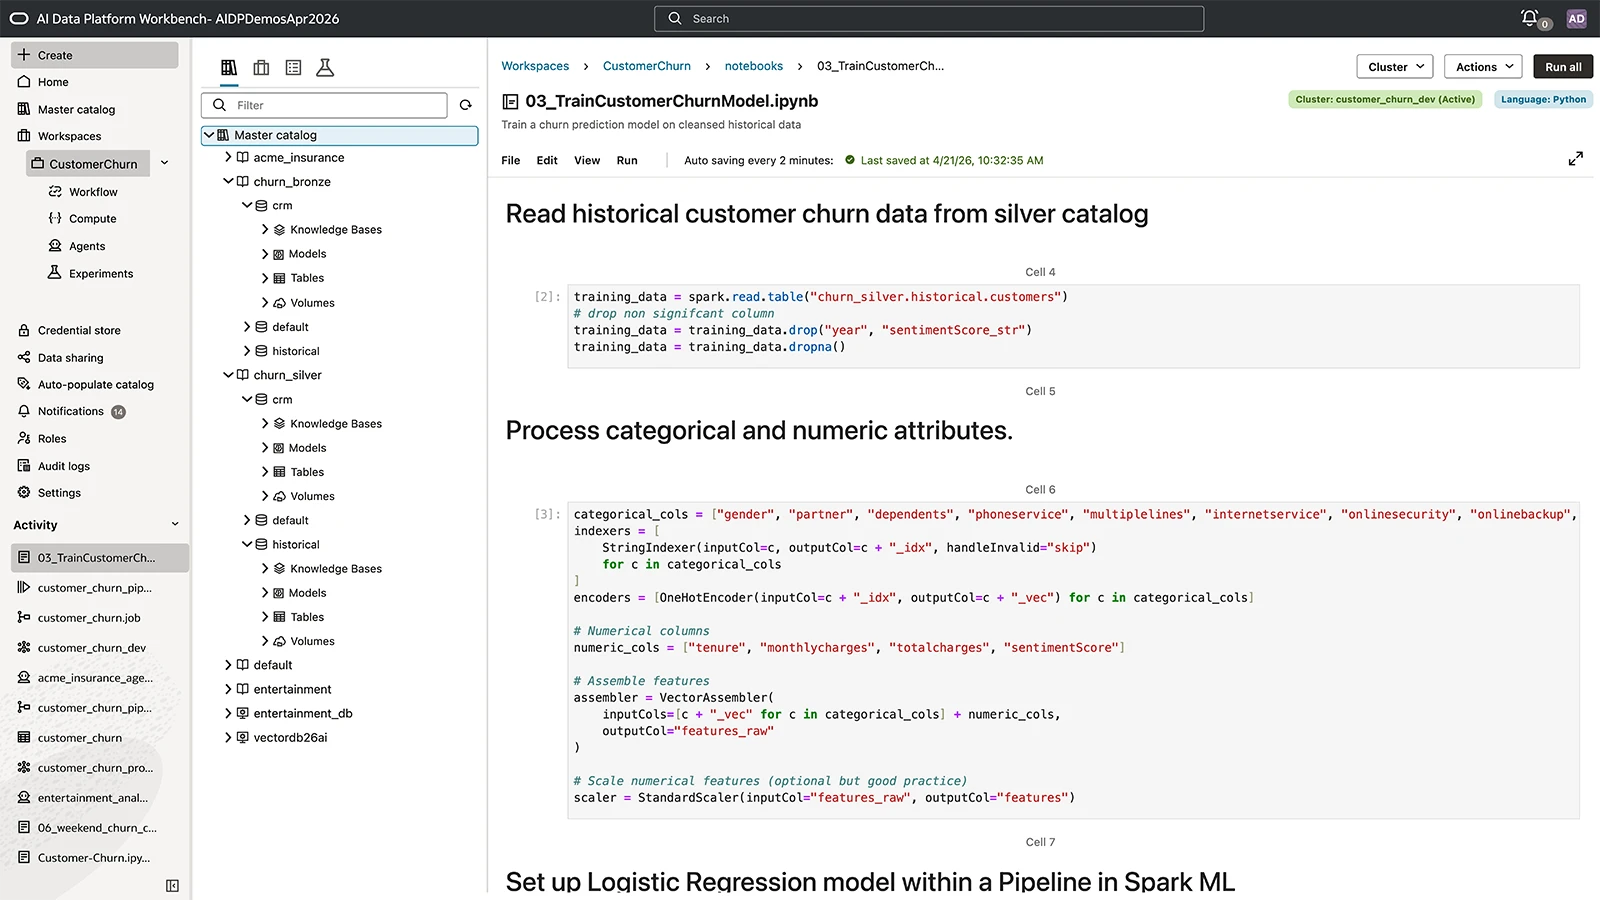1600x900 pixels.
Task: Open Settings in sidebar
Action: point(59,493)
